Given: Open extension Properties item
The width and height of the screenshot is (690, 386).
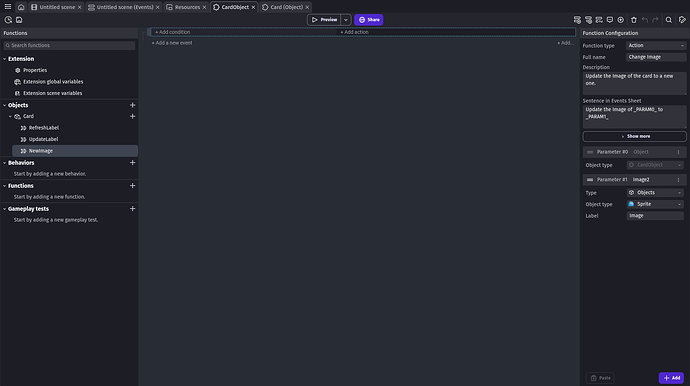Looking at the screenshot, I should [35, 70].
